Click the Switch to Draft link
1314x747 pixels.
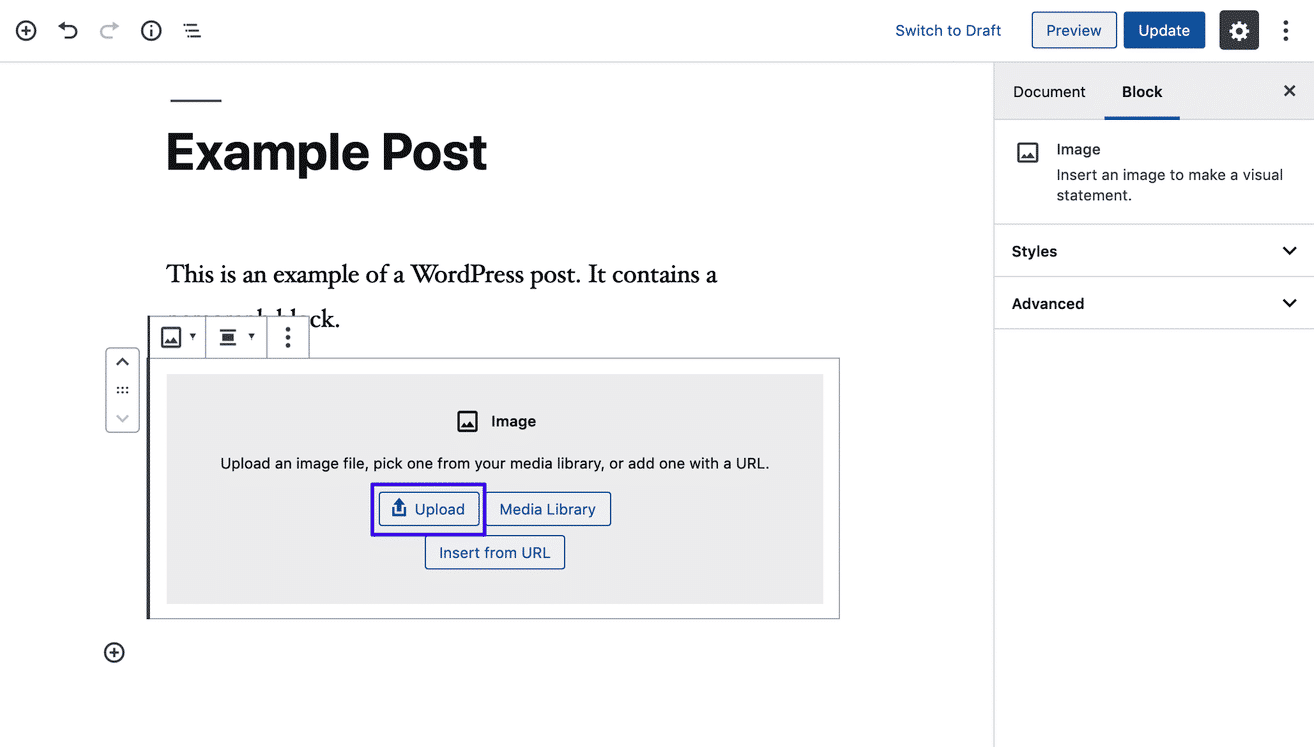coord(948,30)
